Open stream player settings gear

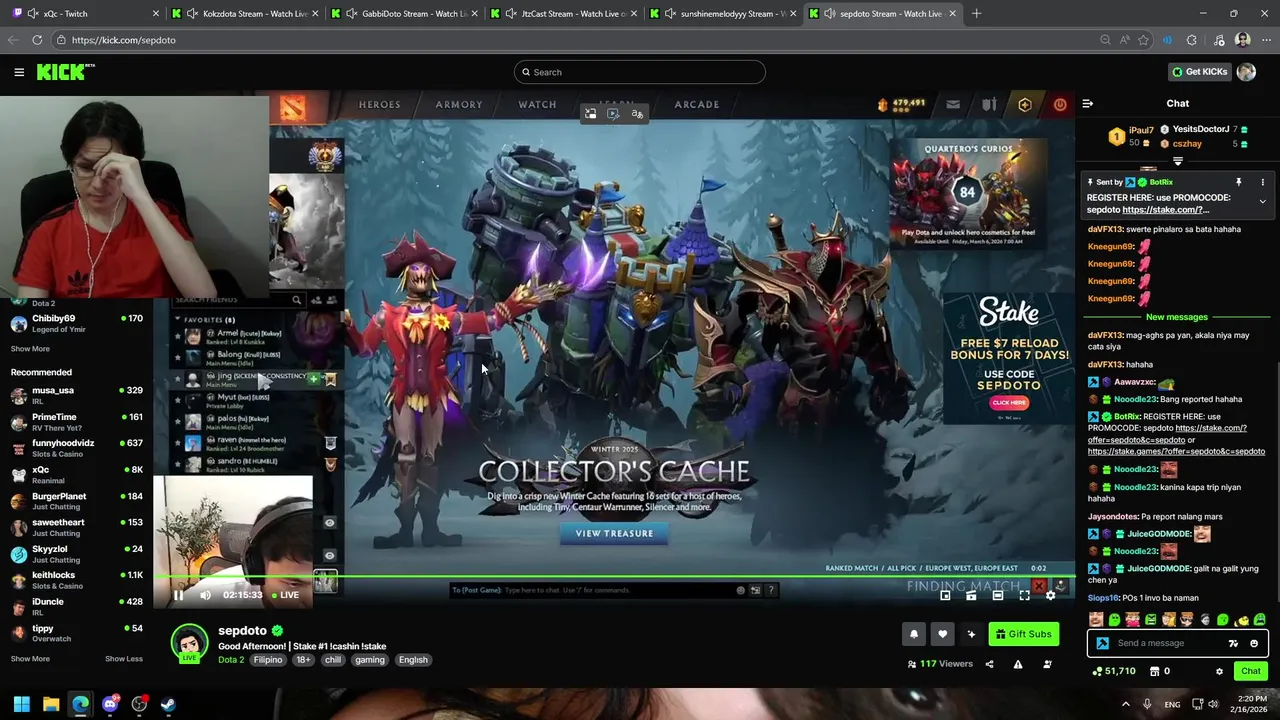click(x=1050, y=595)
